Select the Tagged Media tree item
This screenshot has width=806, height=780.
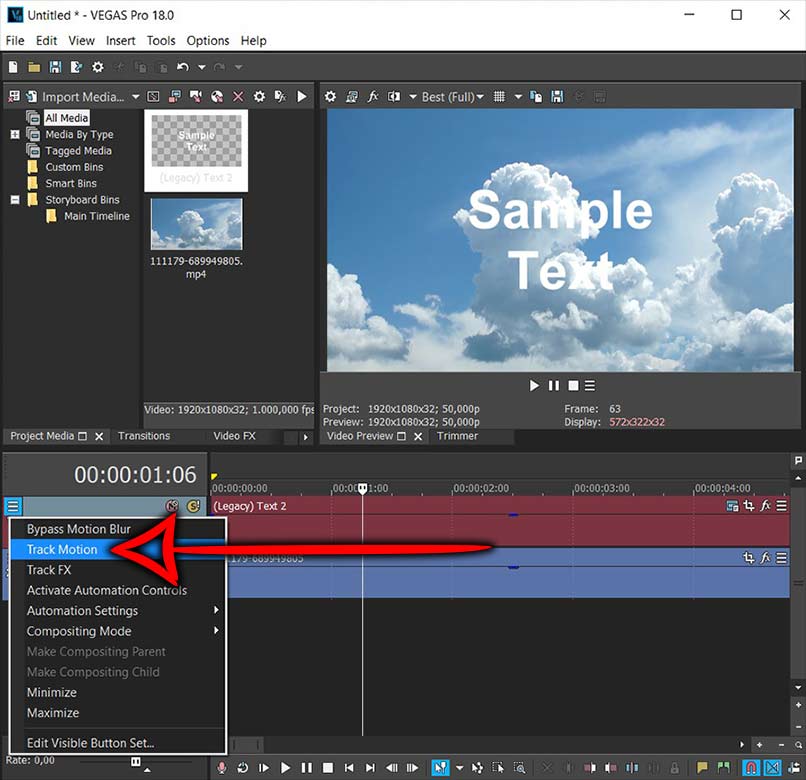78,151
